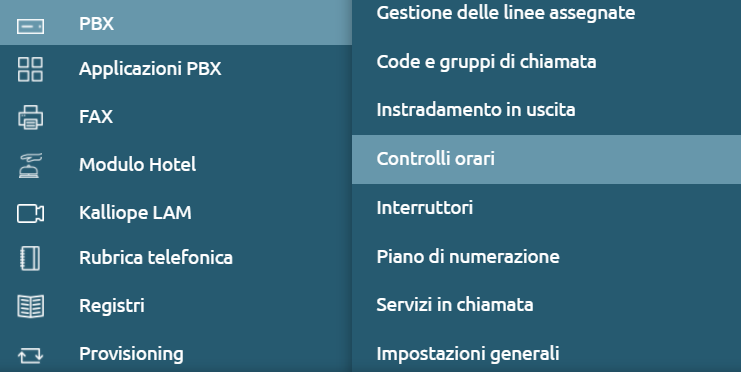Open Servizi in chiamata

pos(546,305)
